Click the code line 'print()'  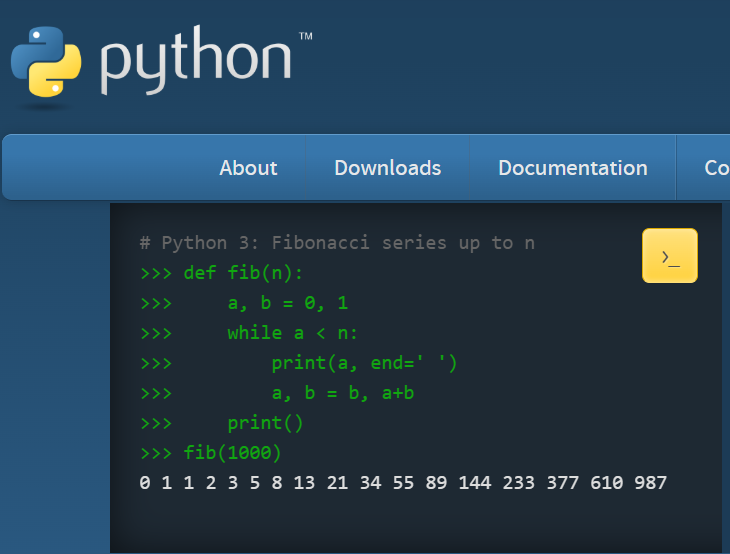point(265,423)
